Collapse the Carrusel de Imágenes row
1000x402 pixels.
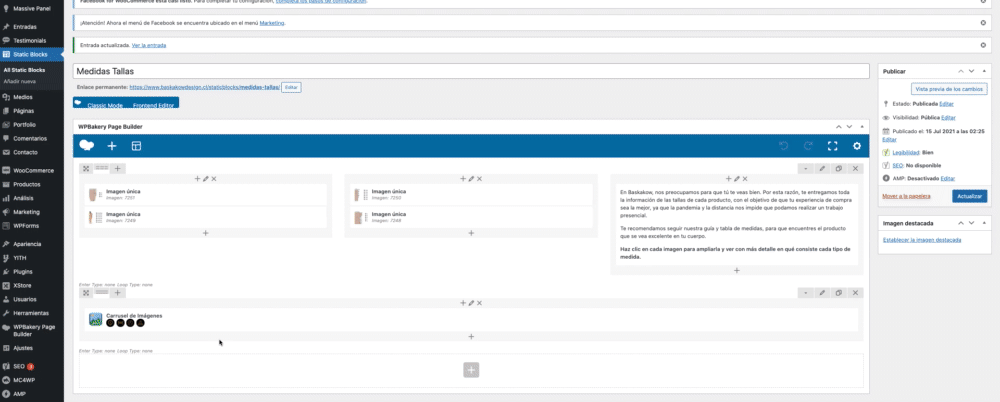(806, 293)
